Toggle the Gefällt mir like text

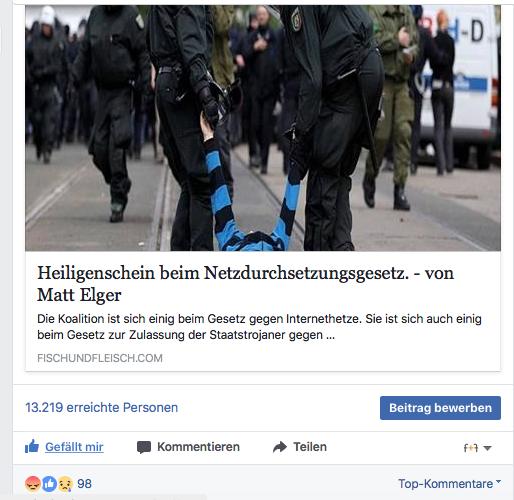pyautogui.click(x=74, y=447)
